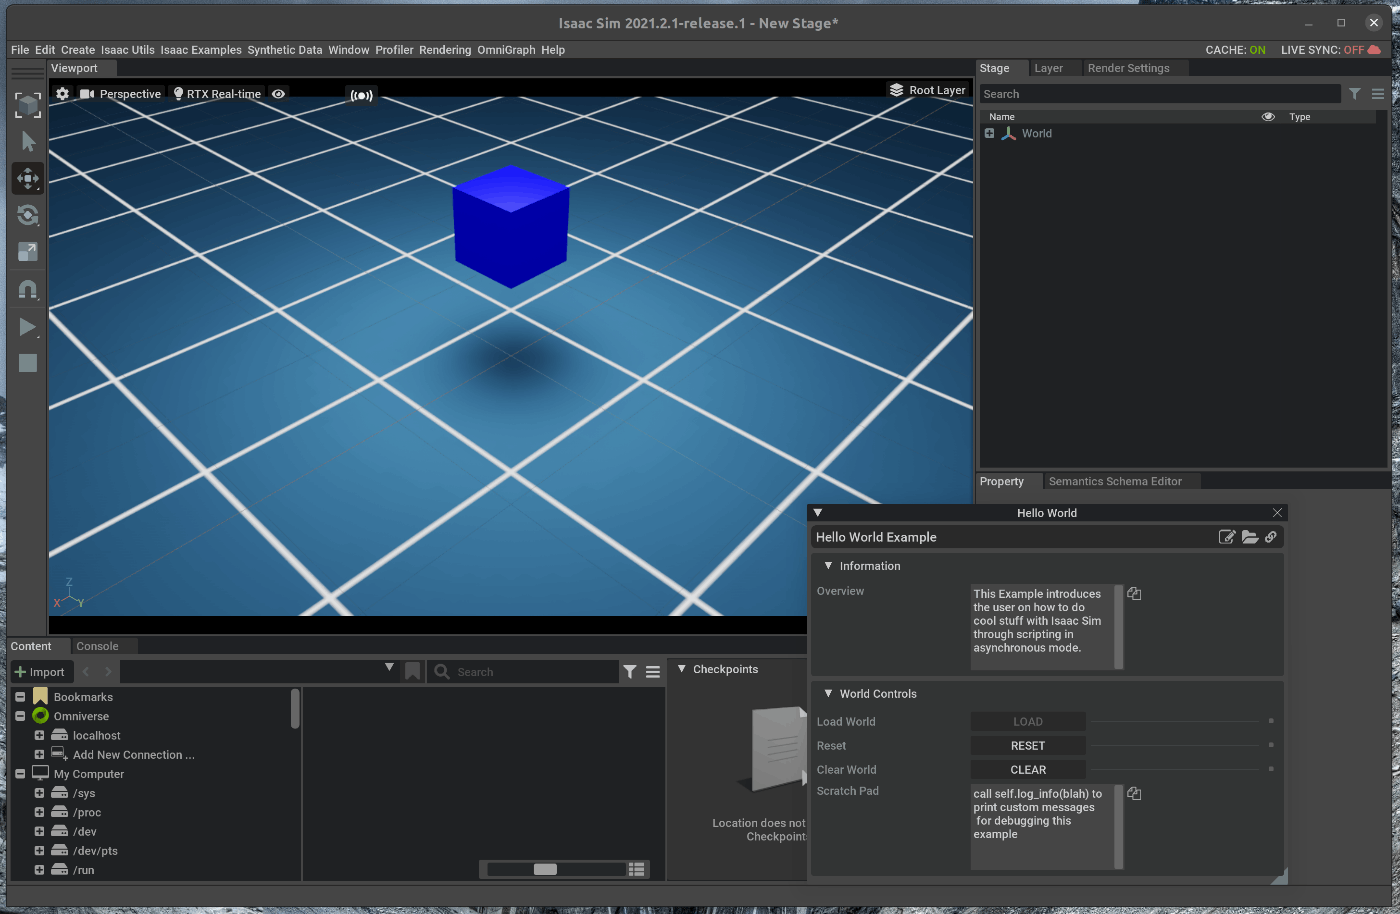Choose the Move gizmo tool
This screenshot has height=914, width=1400.
(28, 178)
